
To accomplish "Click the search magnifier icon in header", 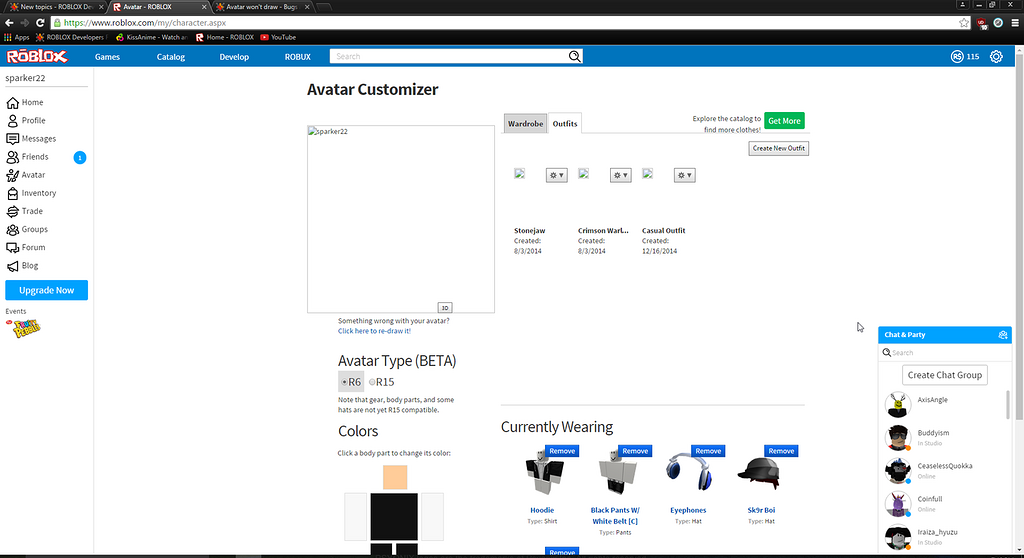I will pos(574,56).
